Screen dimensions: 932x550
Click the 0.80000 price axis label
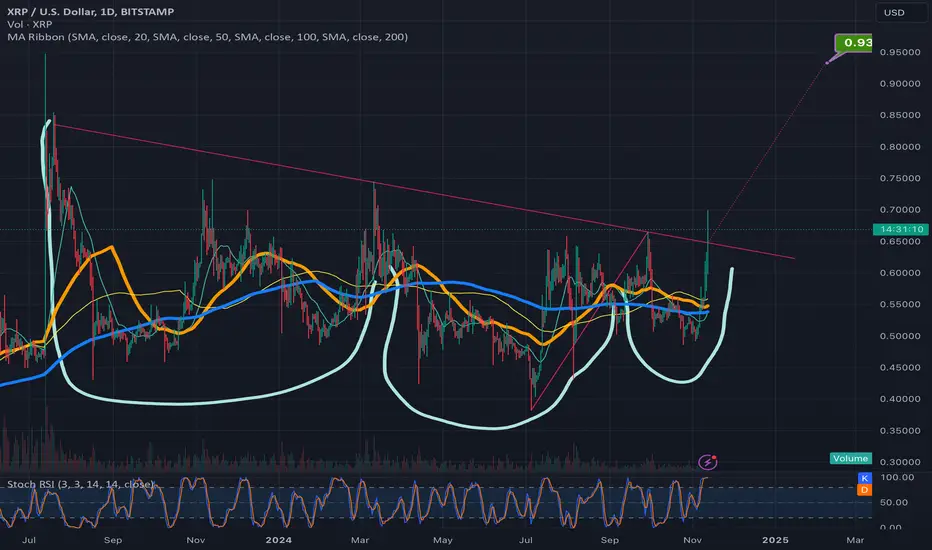pyautogui.click(x=900, y=147)
